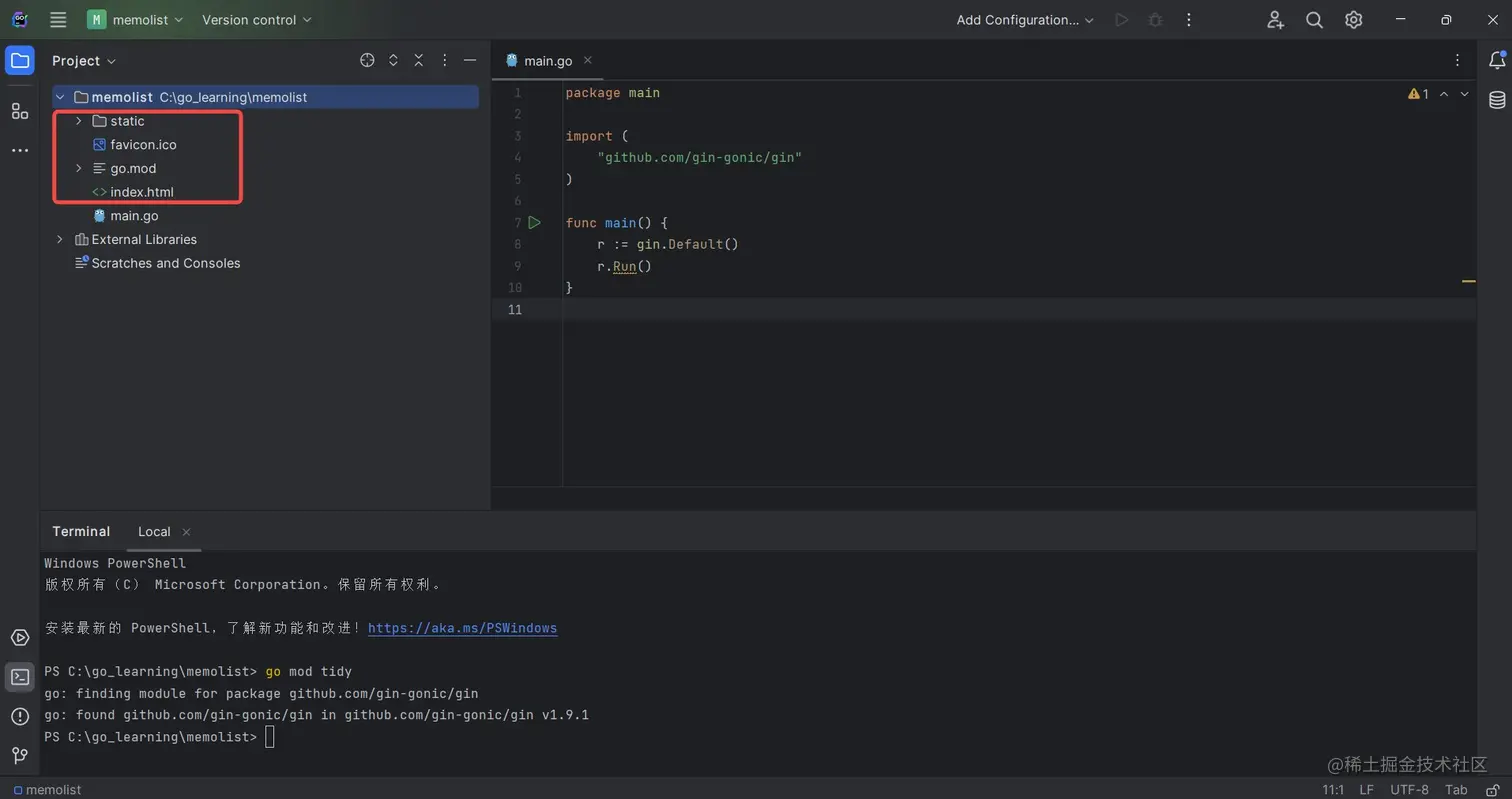Image resolution: width=1512 pixels, height=799 pixels.
Task: Open index.html in the project tree
Action: click(x=142, y=192)
